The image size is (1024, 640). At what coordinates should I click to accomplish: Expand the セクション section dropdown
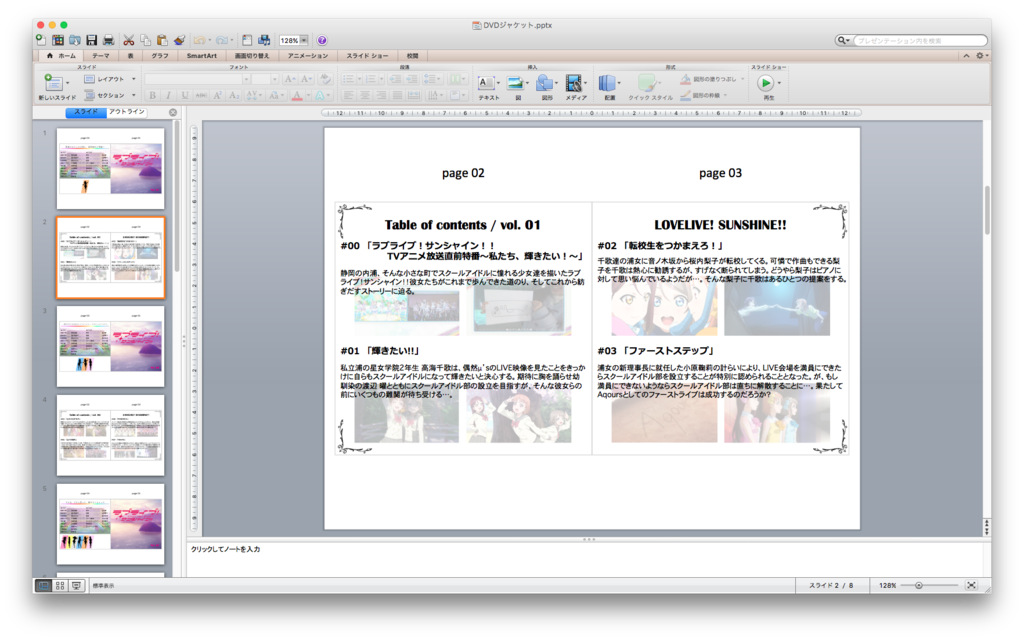tap(134, 95)
